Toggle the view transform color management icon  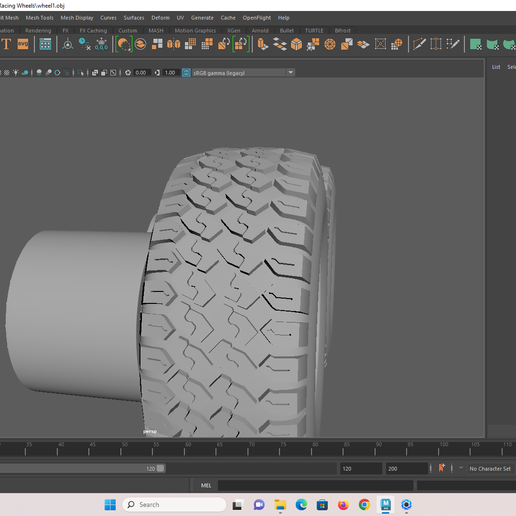click(x=186, y=73)
